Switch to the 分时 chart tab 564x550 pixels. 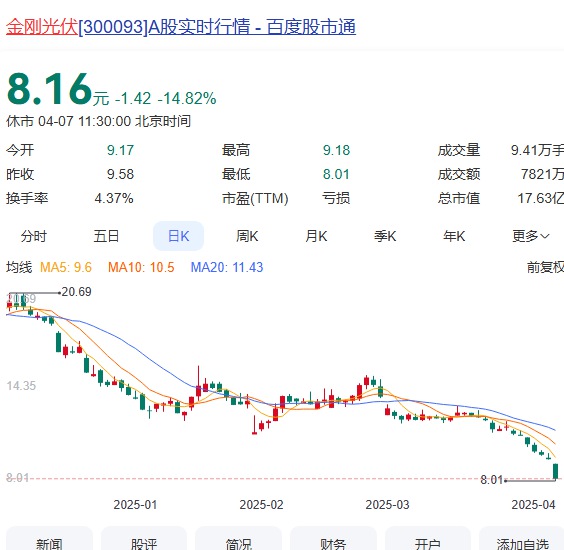34,236
